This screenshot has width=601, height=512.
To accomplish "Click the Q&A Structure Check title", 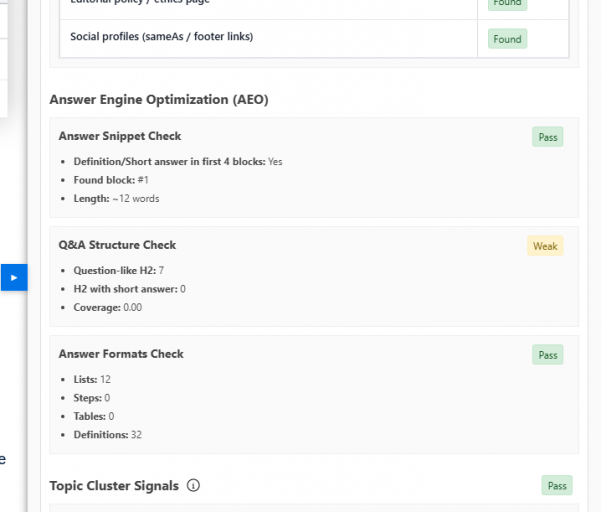I will tap(117, 245).
